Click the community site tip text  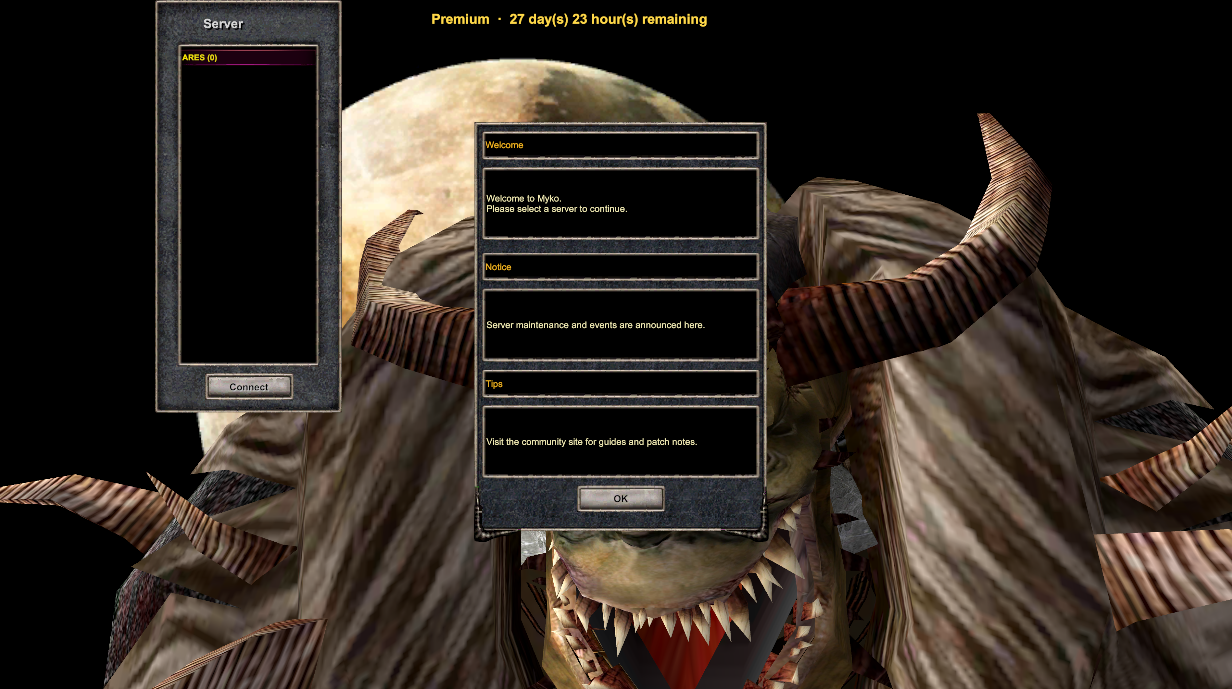coord(592,442)
